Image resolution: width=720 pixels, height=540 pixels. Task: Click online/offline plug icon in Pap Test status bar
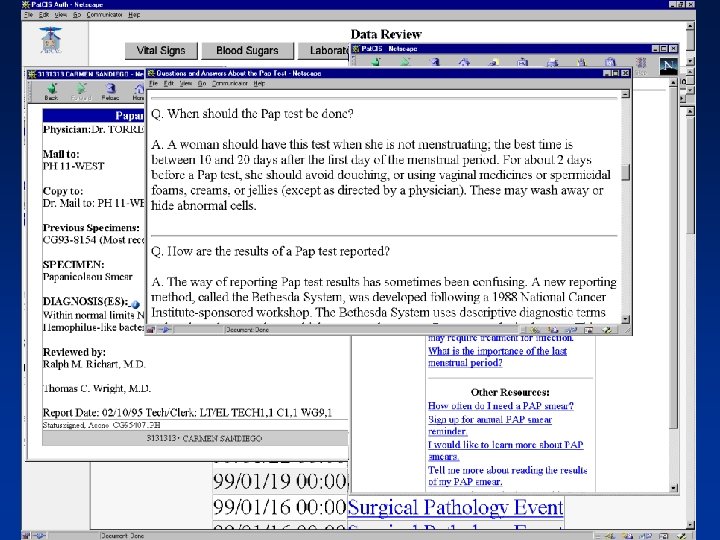tap(165, 329)
